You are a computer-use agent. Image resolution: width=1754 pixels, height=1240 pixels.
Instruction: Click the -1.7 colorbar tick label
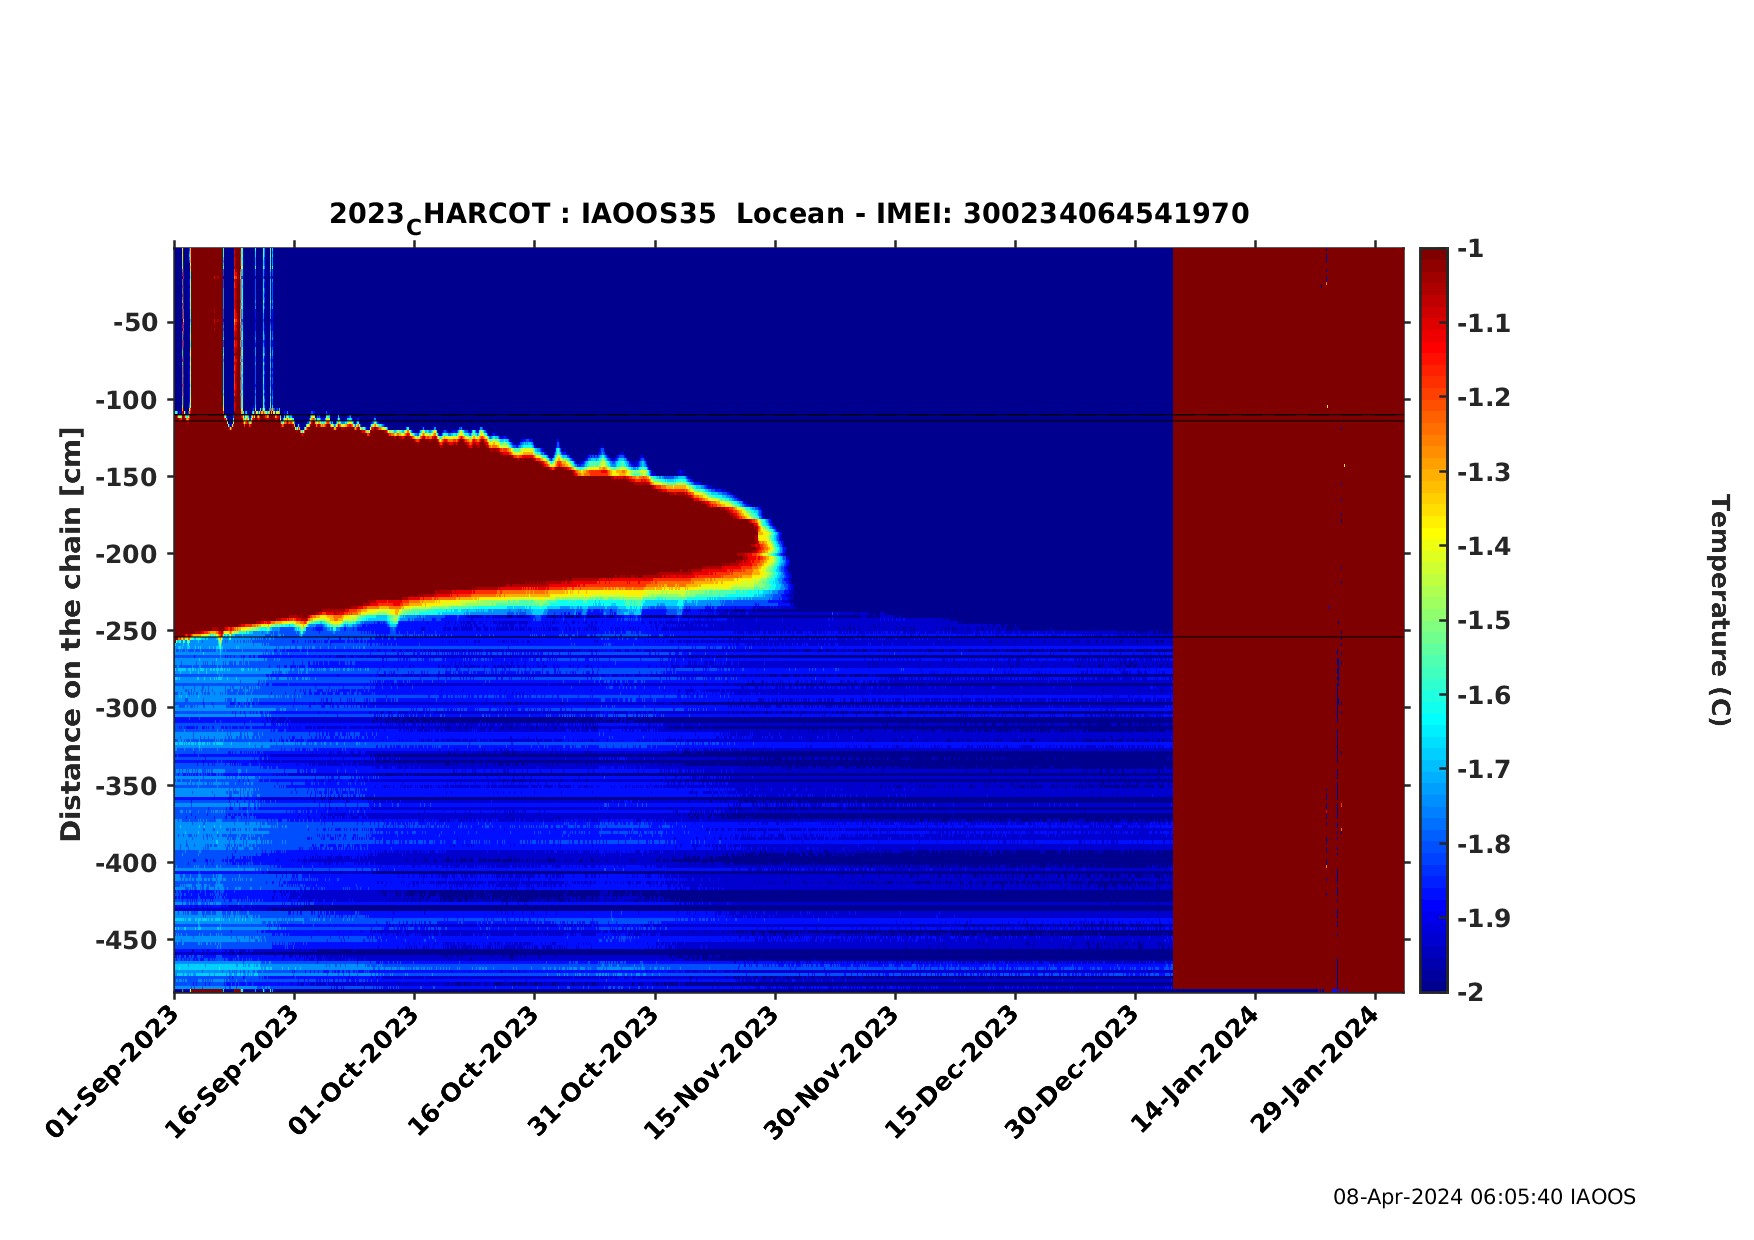[1483, 769]
